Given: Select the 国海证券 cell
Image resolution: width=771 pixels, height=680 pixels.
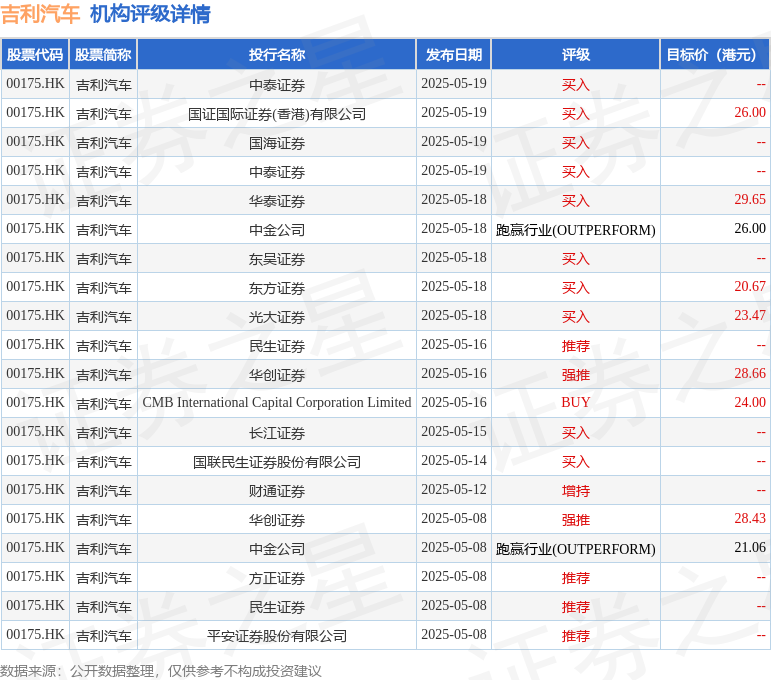Looking at the screenshot, I should pos(277,143).
